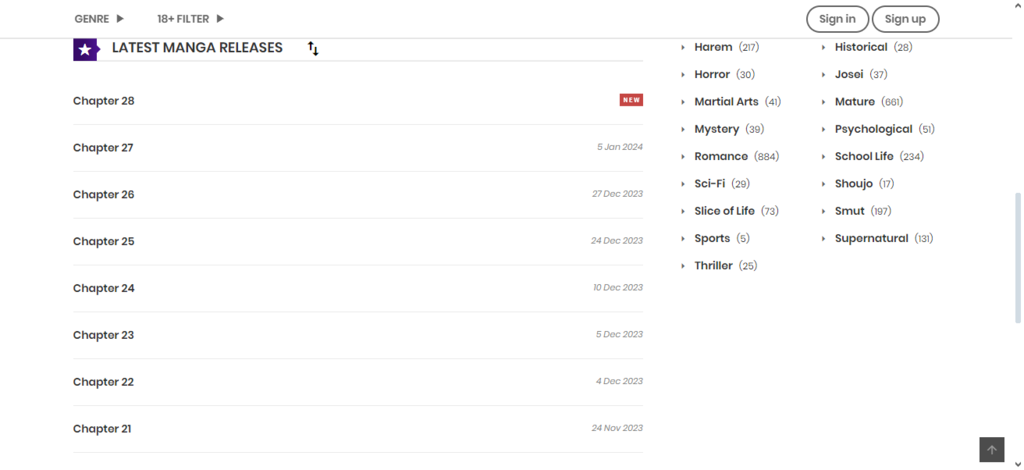
Task: Open Chapter 21 release
Action: (102, 429)
